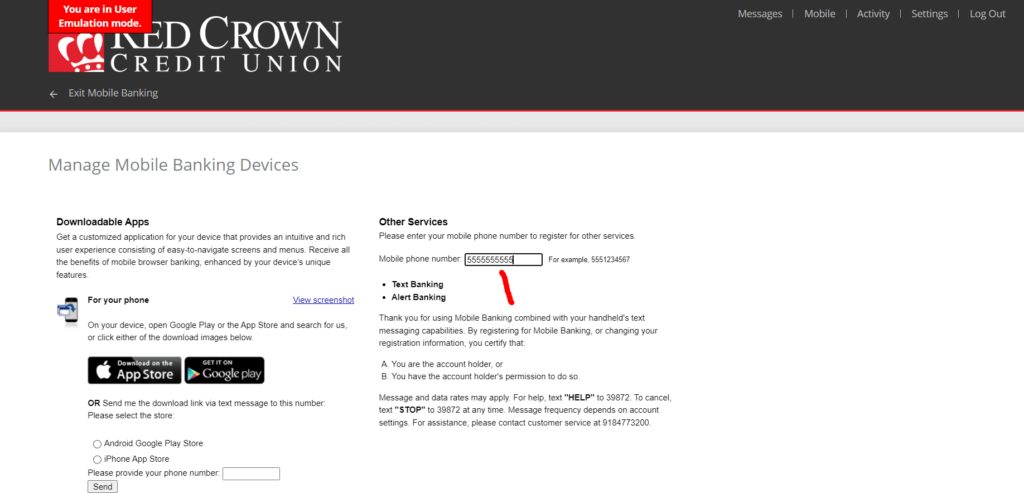Click the Mobile phone number input field
Screen dimensions: 1024x493
tap(504, 260)
